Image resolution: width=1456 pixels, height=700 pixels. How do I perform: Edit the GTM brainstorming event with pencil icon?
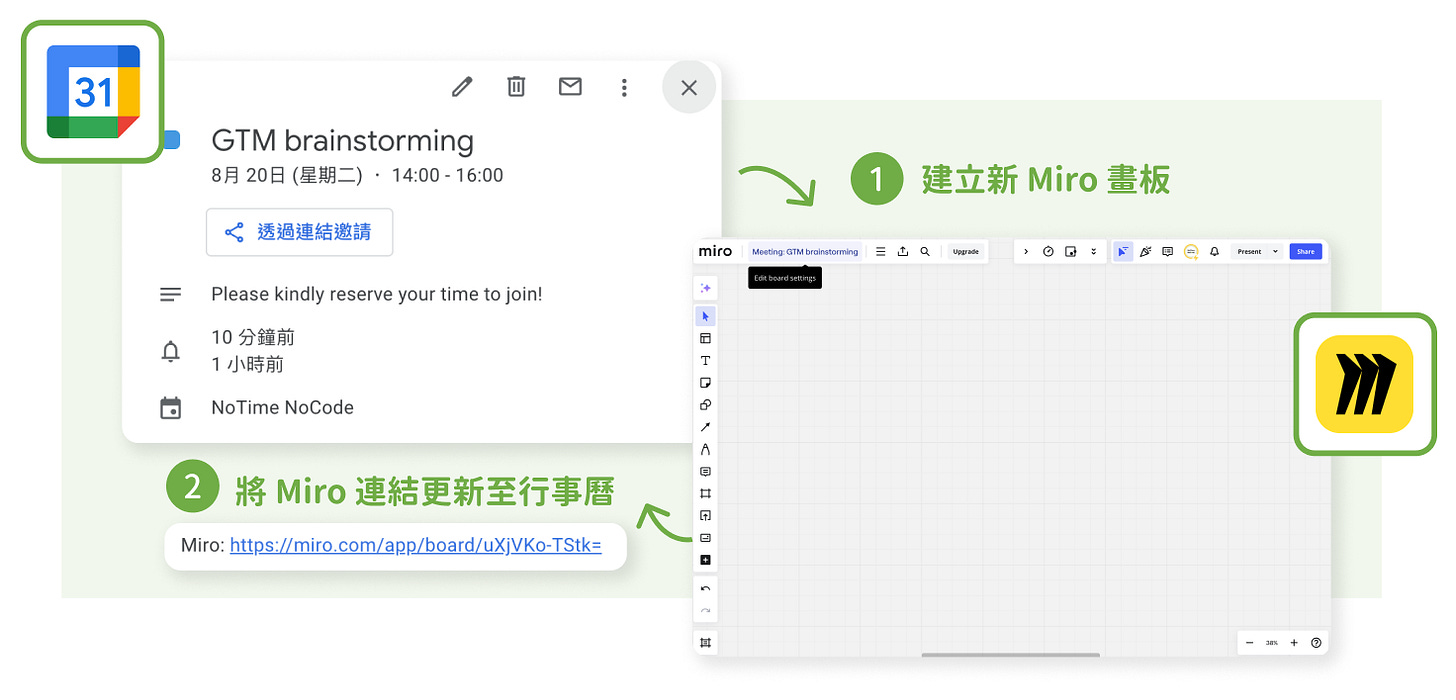[x=461, y=87]
